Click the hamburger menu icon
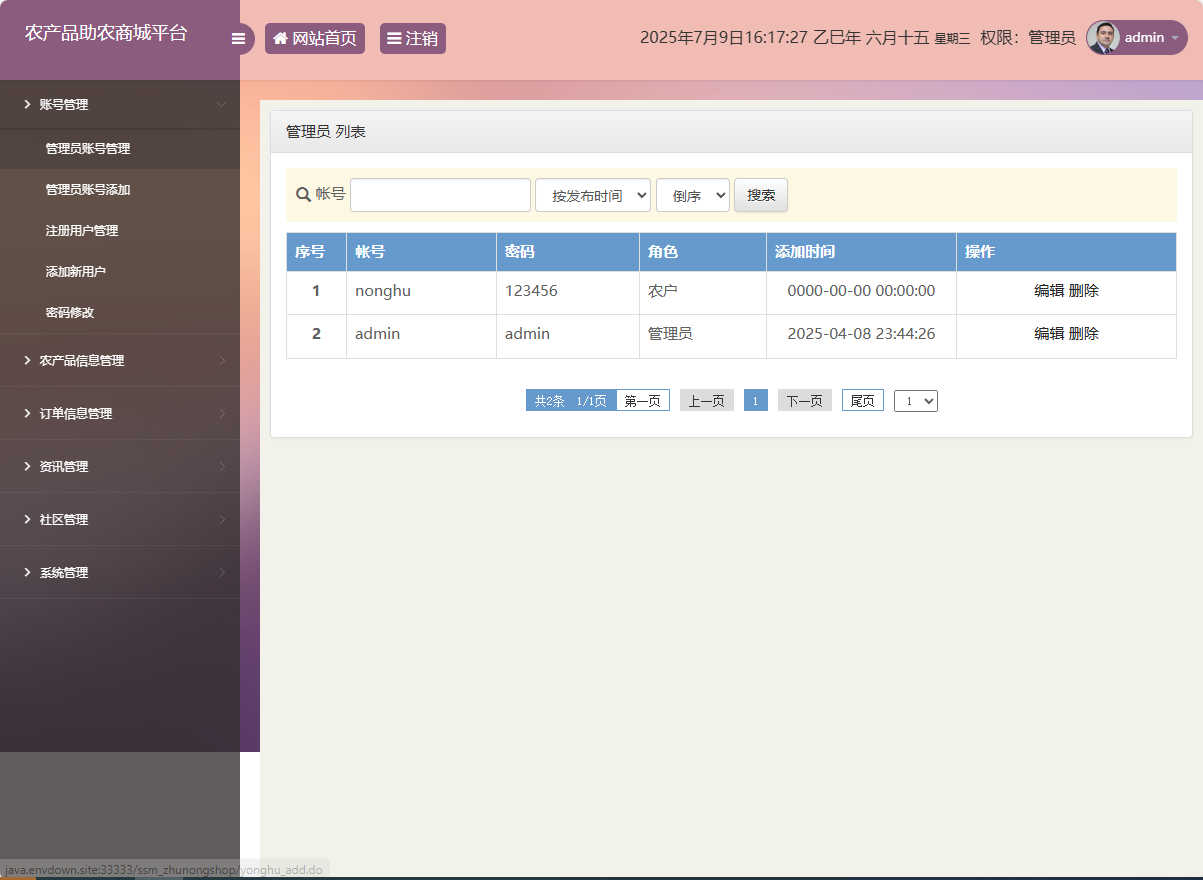 coord(239,37)
